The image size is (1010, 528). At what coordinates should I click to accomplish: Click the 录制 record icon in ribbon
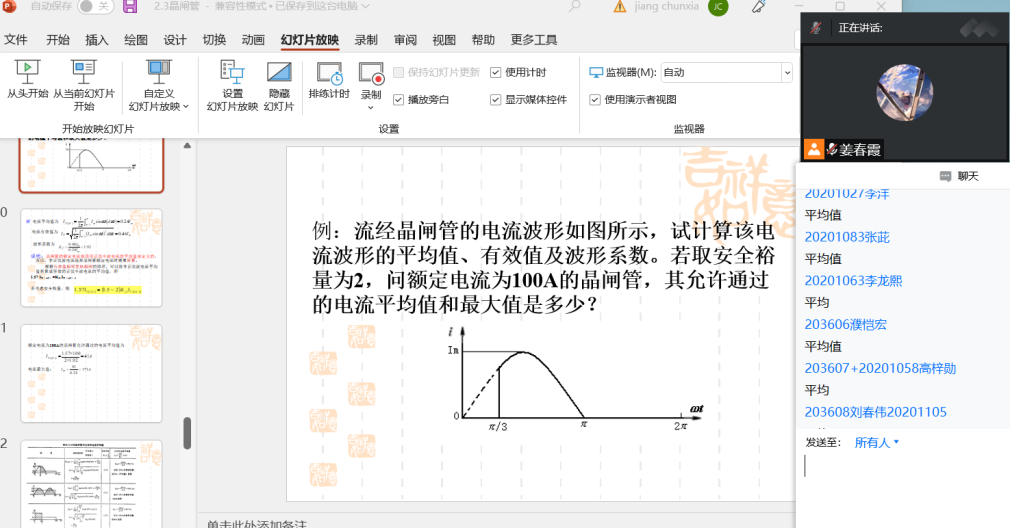point(371,73)
